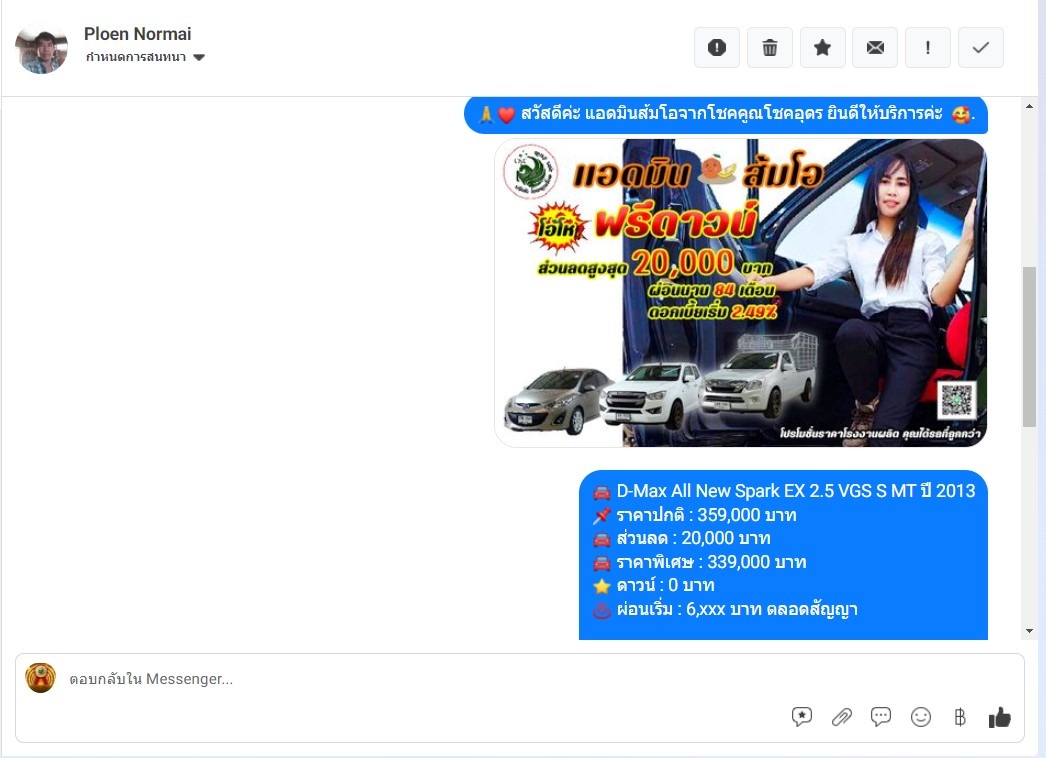Click the page avatar beside reply box
The width and height of the screenshot is (1046, 758).
pyautogui.click(x=41, y=678)
